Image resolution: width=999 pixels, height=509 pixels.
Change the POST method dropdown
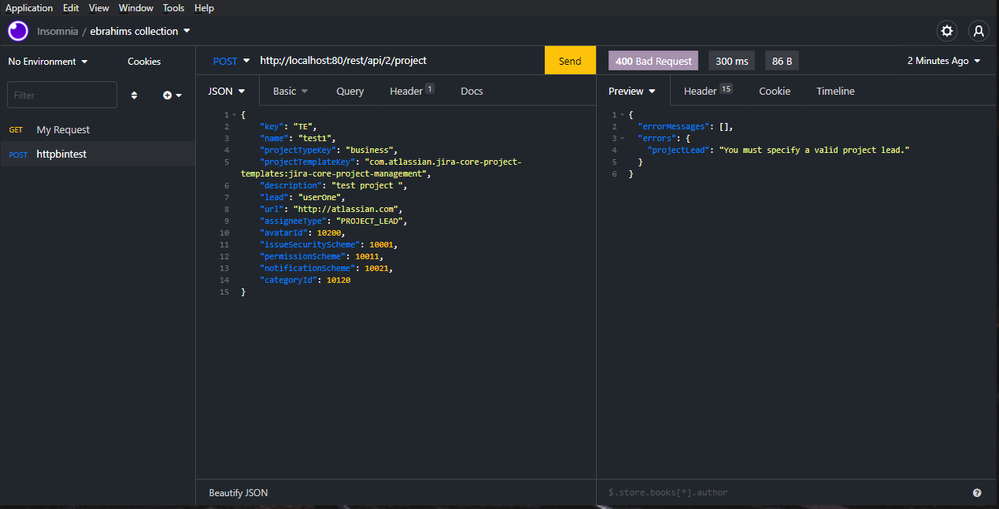click(231, 61)
